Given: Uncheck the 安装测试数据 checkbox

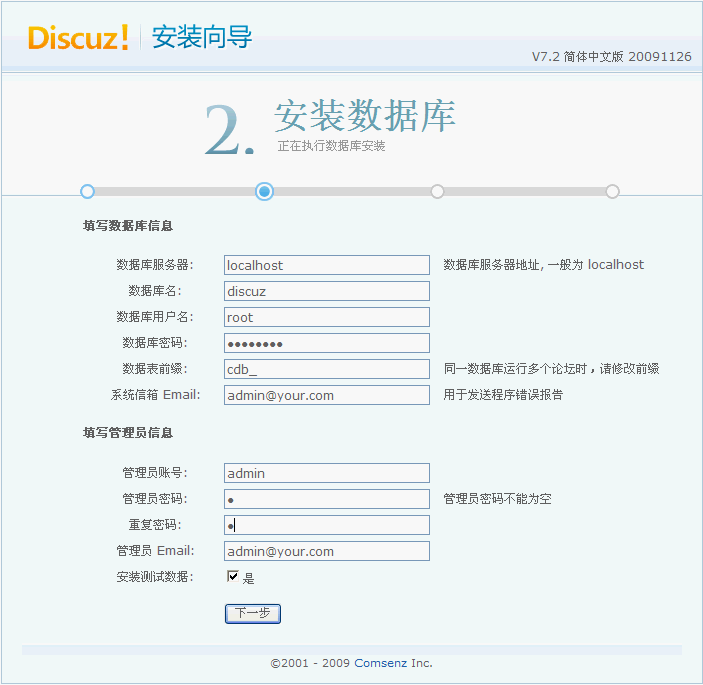Looking at the screenshot, I should coord(233,576).
